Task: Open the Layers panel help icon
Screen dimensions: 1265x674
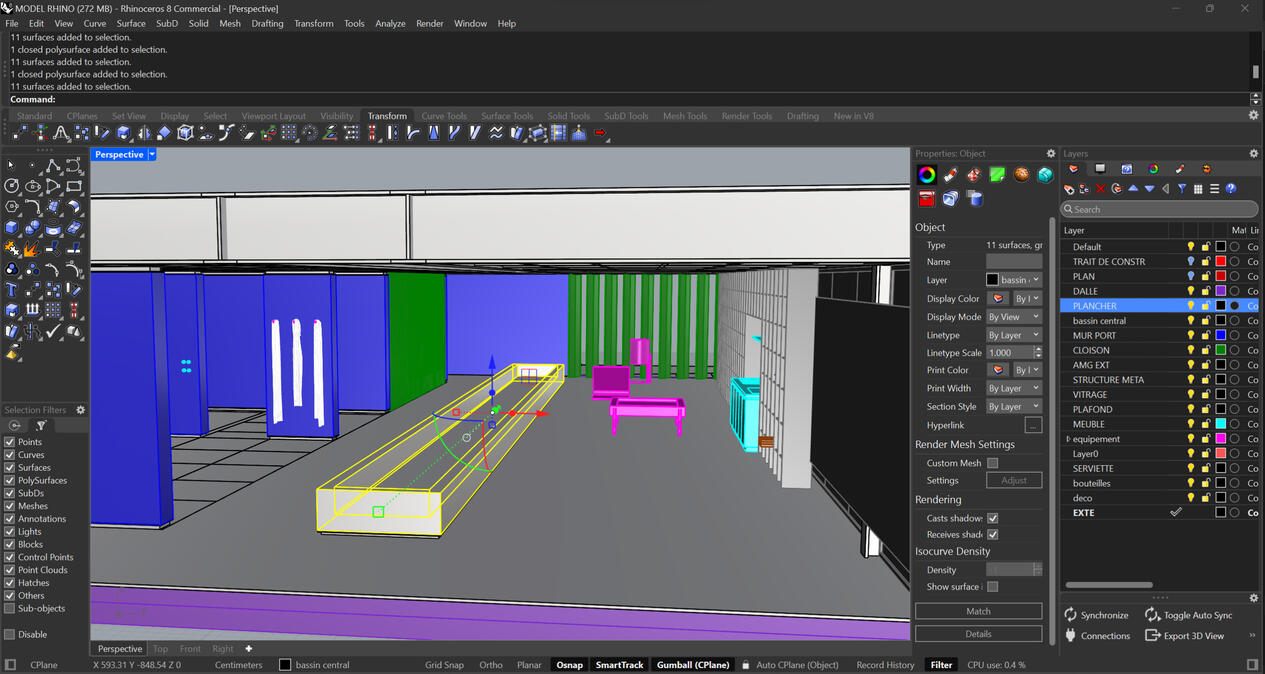Action: tap(1230, 189)
